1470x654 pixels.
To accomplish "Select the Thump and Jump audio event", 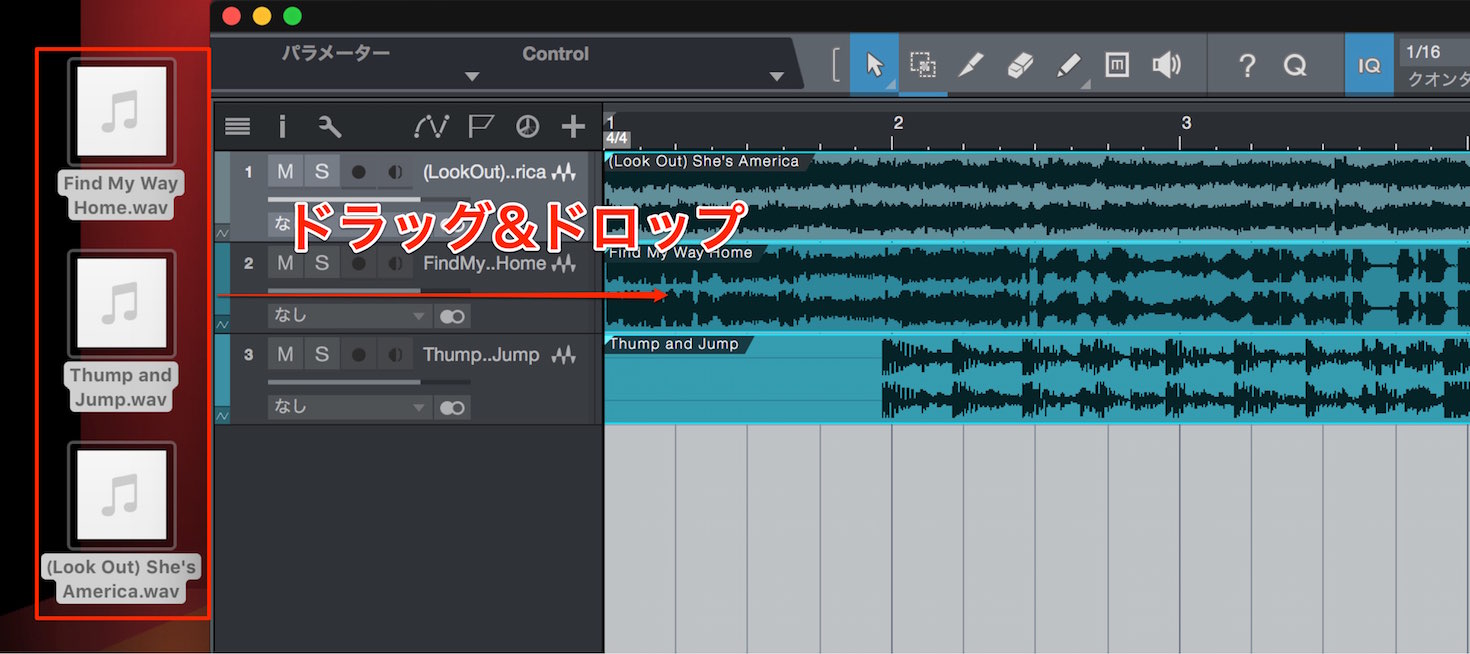I will coord(1037,379).
